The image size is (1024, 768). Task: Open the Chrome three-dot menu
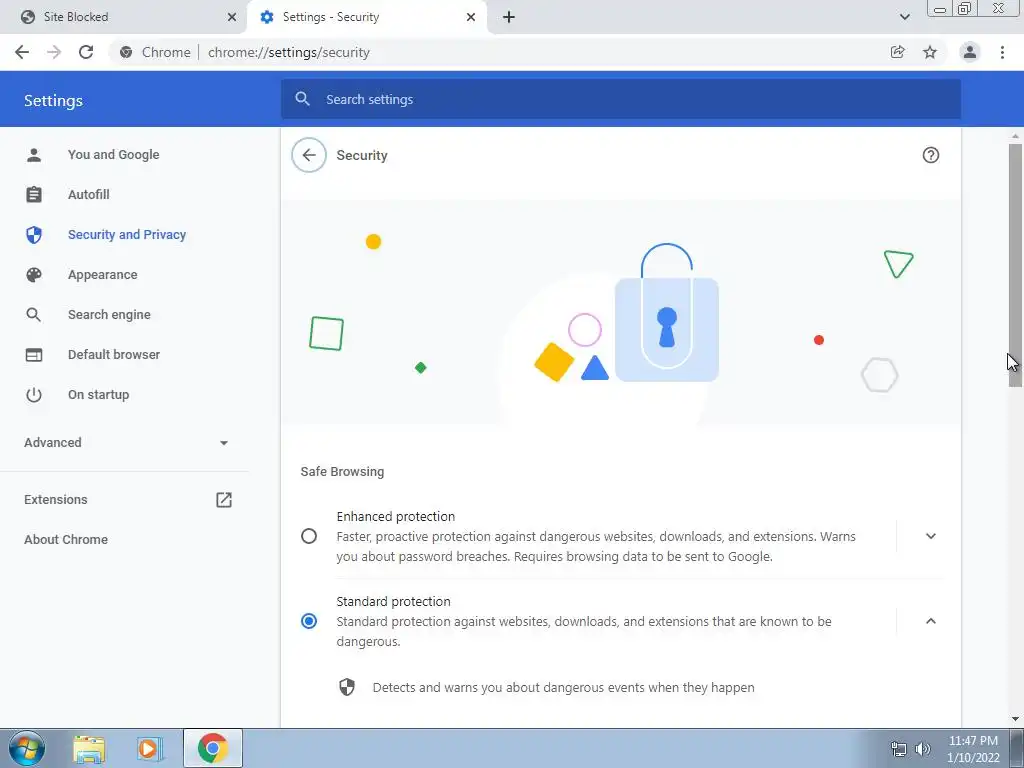pos(1002,52)
